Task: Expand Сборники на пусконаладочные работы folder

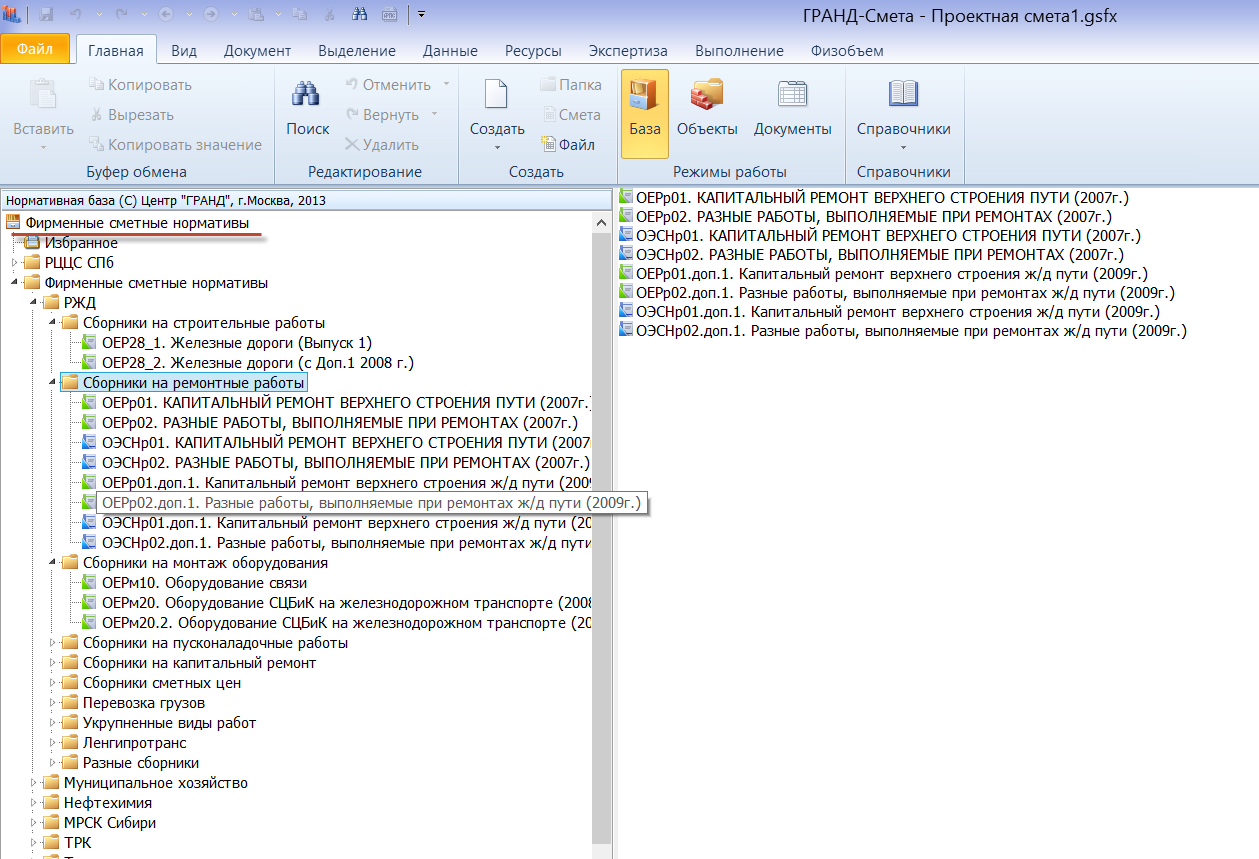Action: (x=54, y=643)
